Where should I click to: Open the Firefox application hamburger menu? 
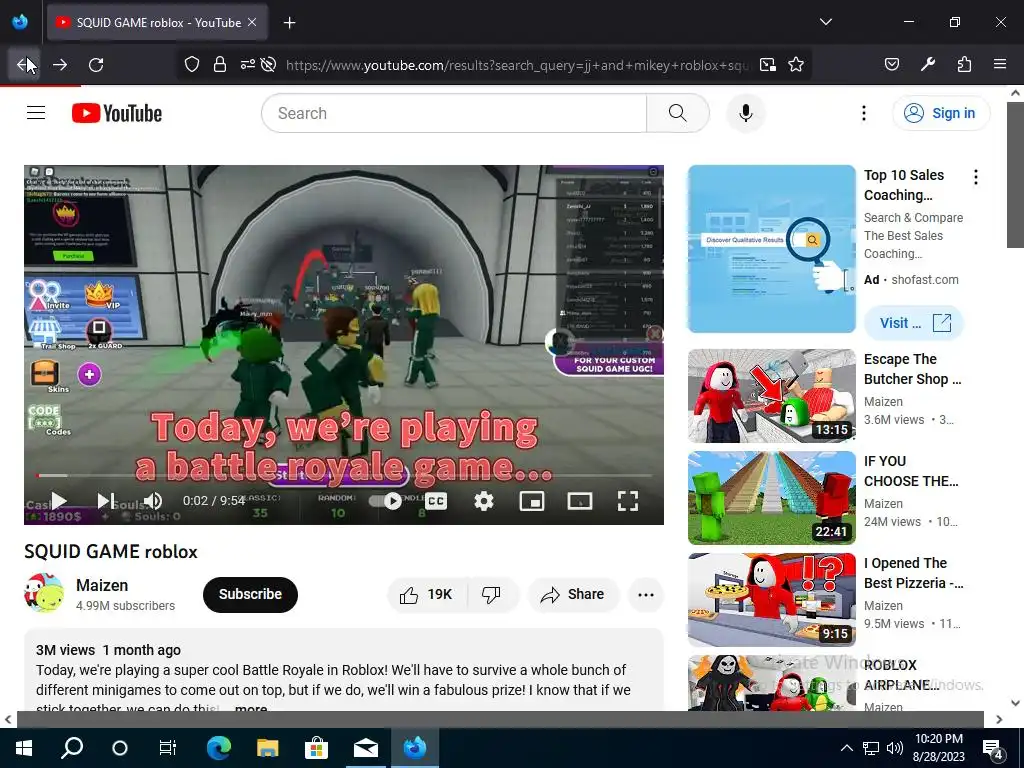pyautogui.click(x=1000, y=65)
